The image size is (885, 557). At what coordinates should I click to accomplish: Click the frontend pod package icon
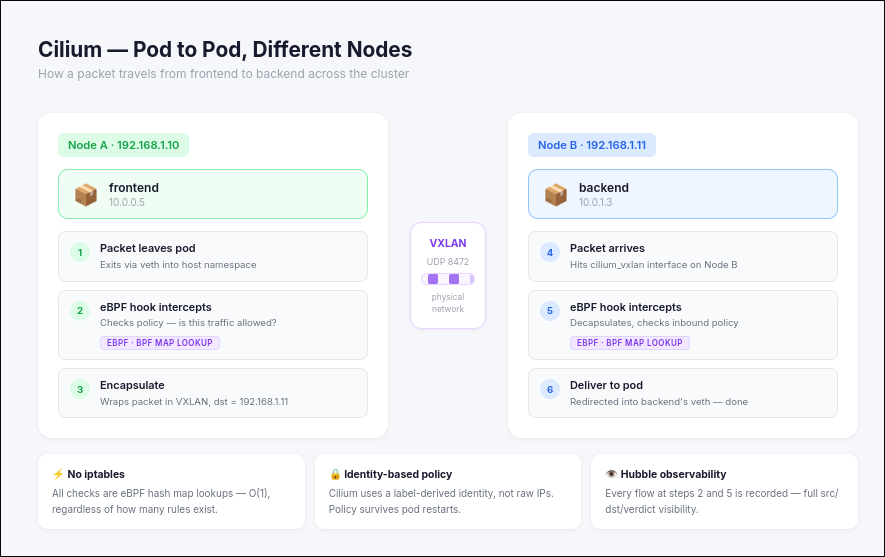[86, 194]
